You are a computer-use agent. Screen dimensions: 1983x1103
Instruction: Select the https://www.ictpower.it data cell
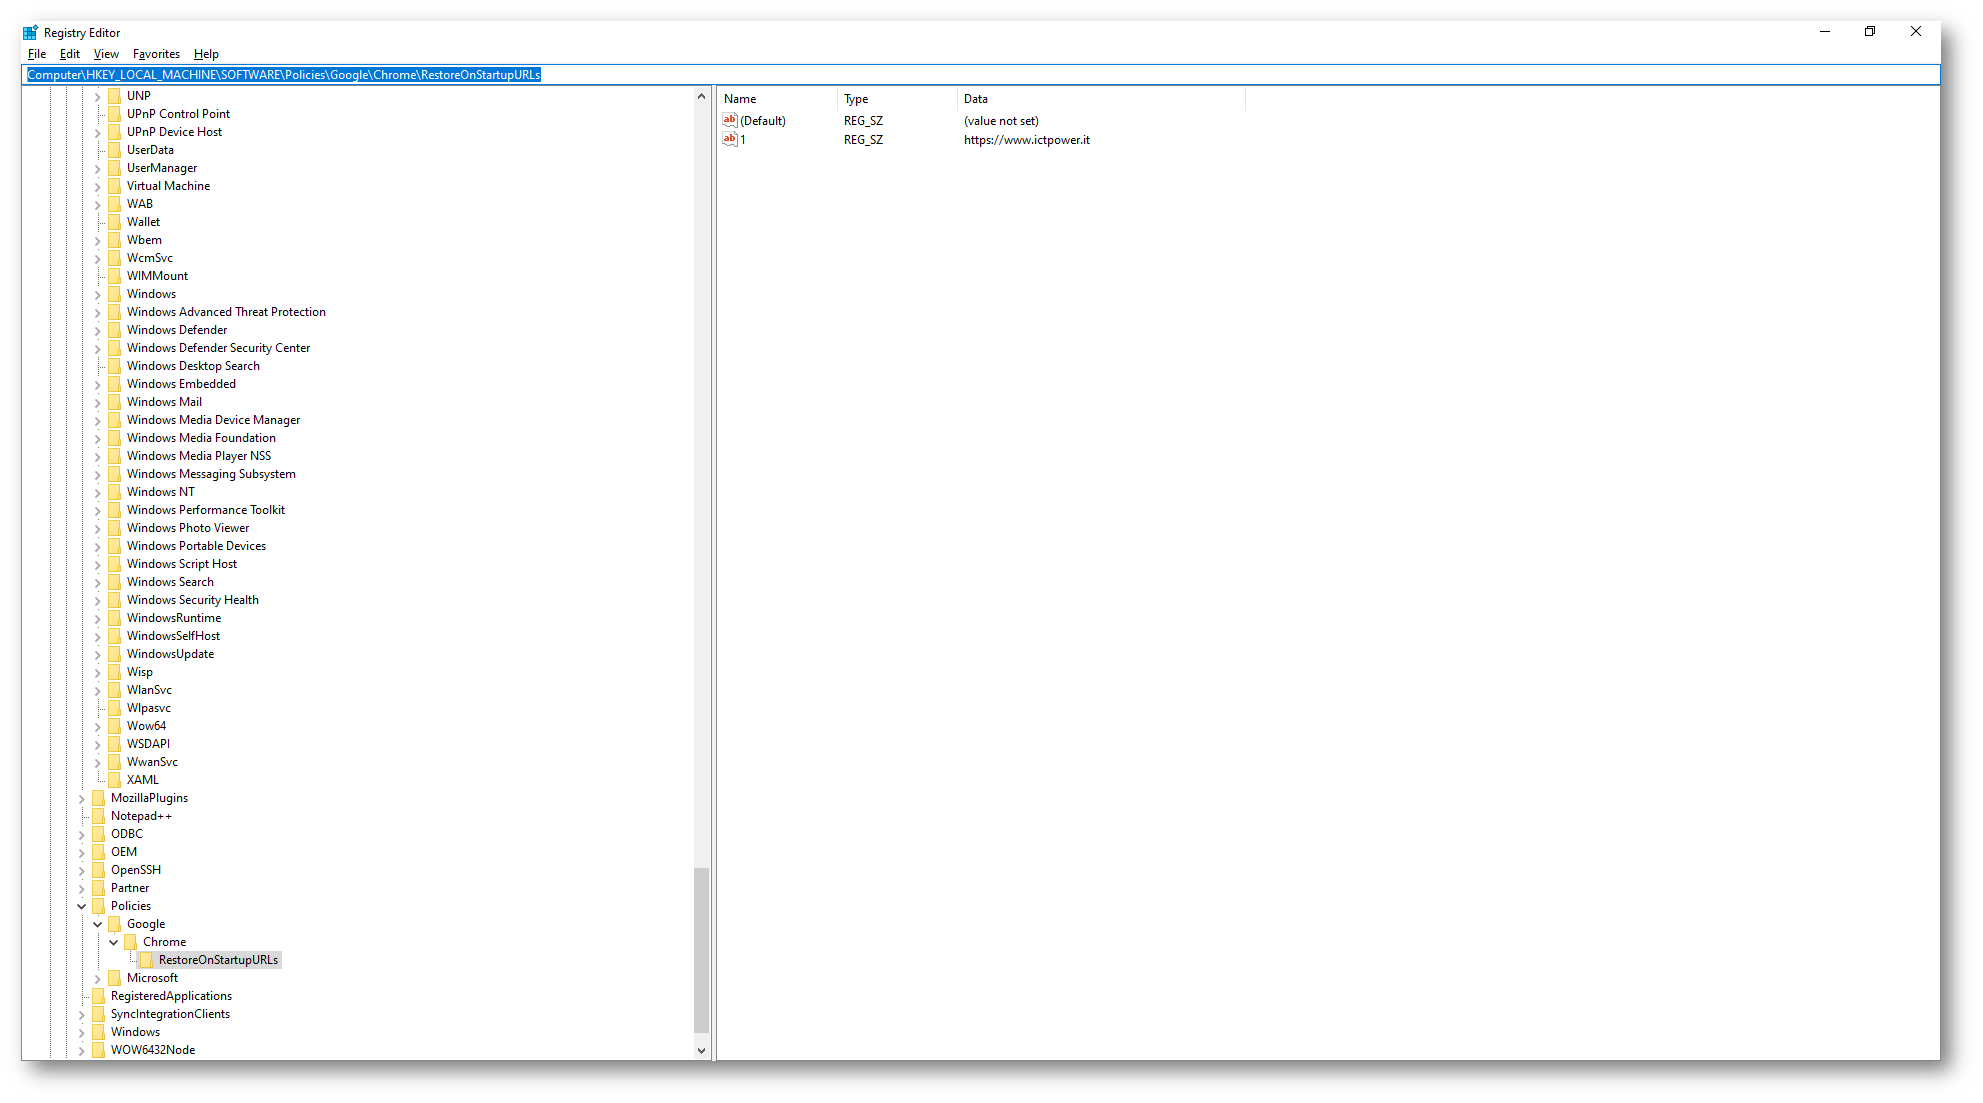(1027, 140)
